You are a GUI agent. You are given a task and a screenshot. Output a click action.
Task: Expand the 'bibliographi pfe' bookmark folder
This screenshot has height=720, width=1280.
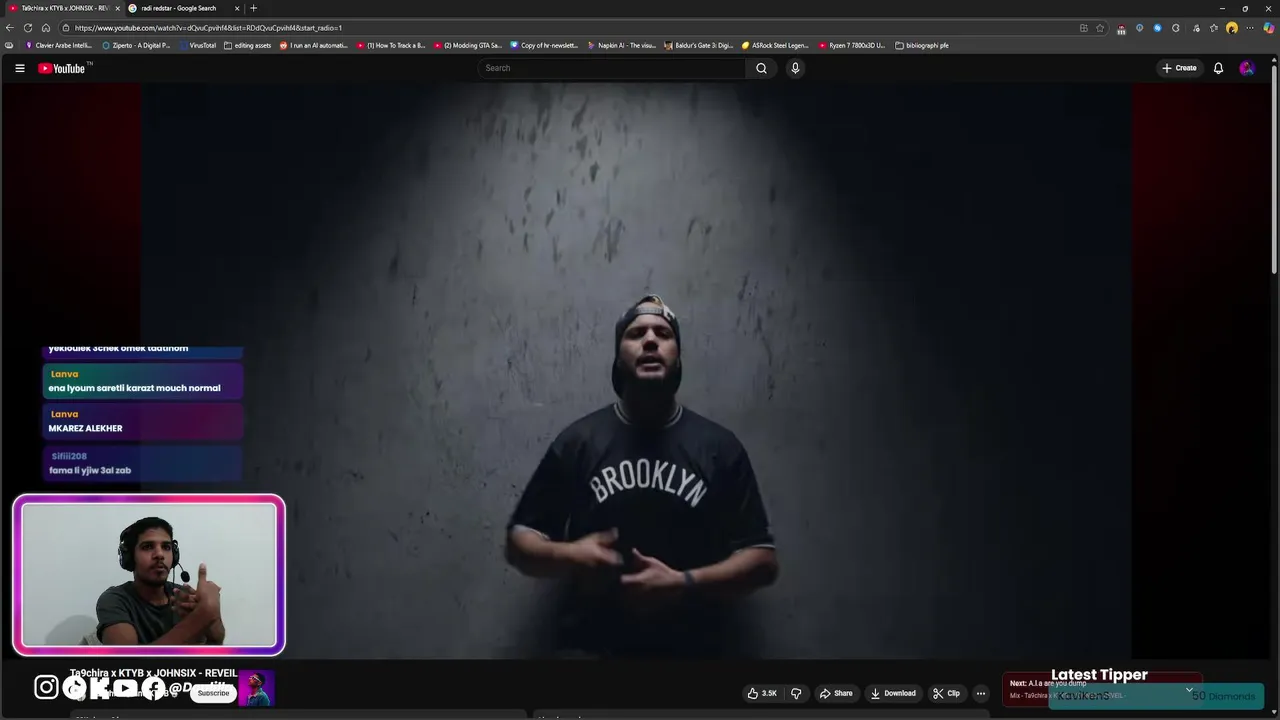click(922, 45)
